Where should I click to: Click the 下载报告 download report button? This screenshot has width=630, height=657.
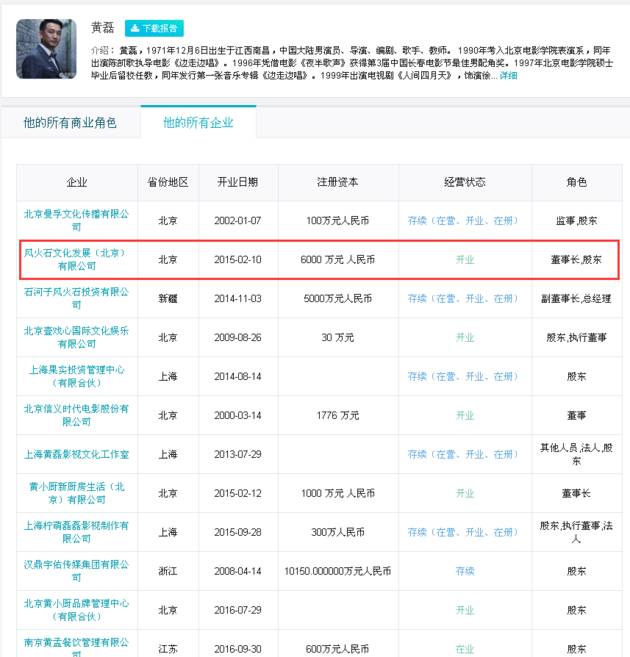pyautogui.click(x=154, y=28)
